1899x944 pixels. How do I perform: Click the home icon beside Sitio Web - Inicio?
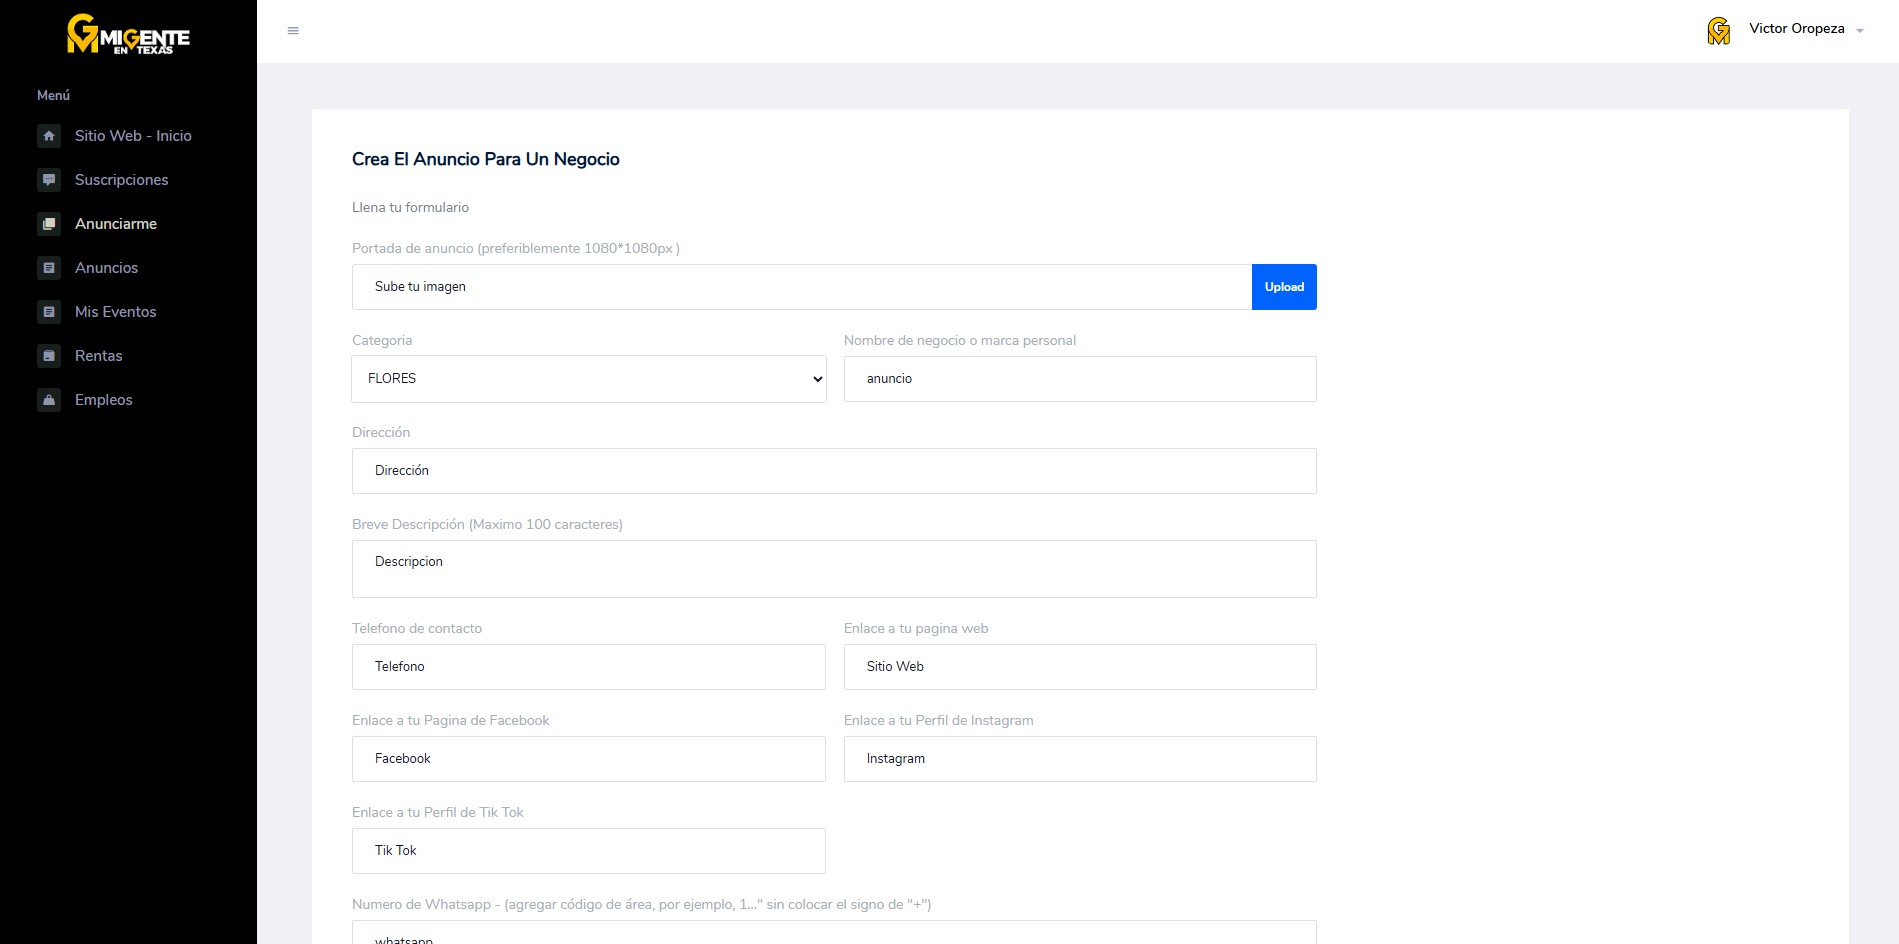coord(49,136)
